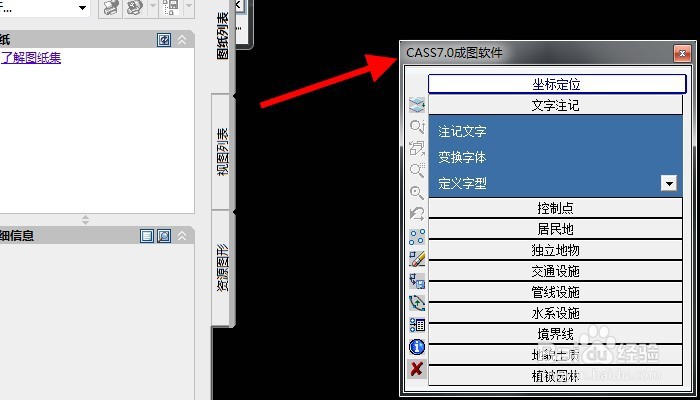Image resolution: width=700 pixels, height=400 pixels.
Task: Click the details list view icon
Action: pyautogui.click(x=147, y=236)
